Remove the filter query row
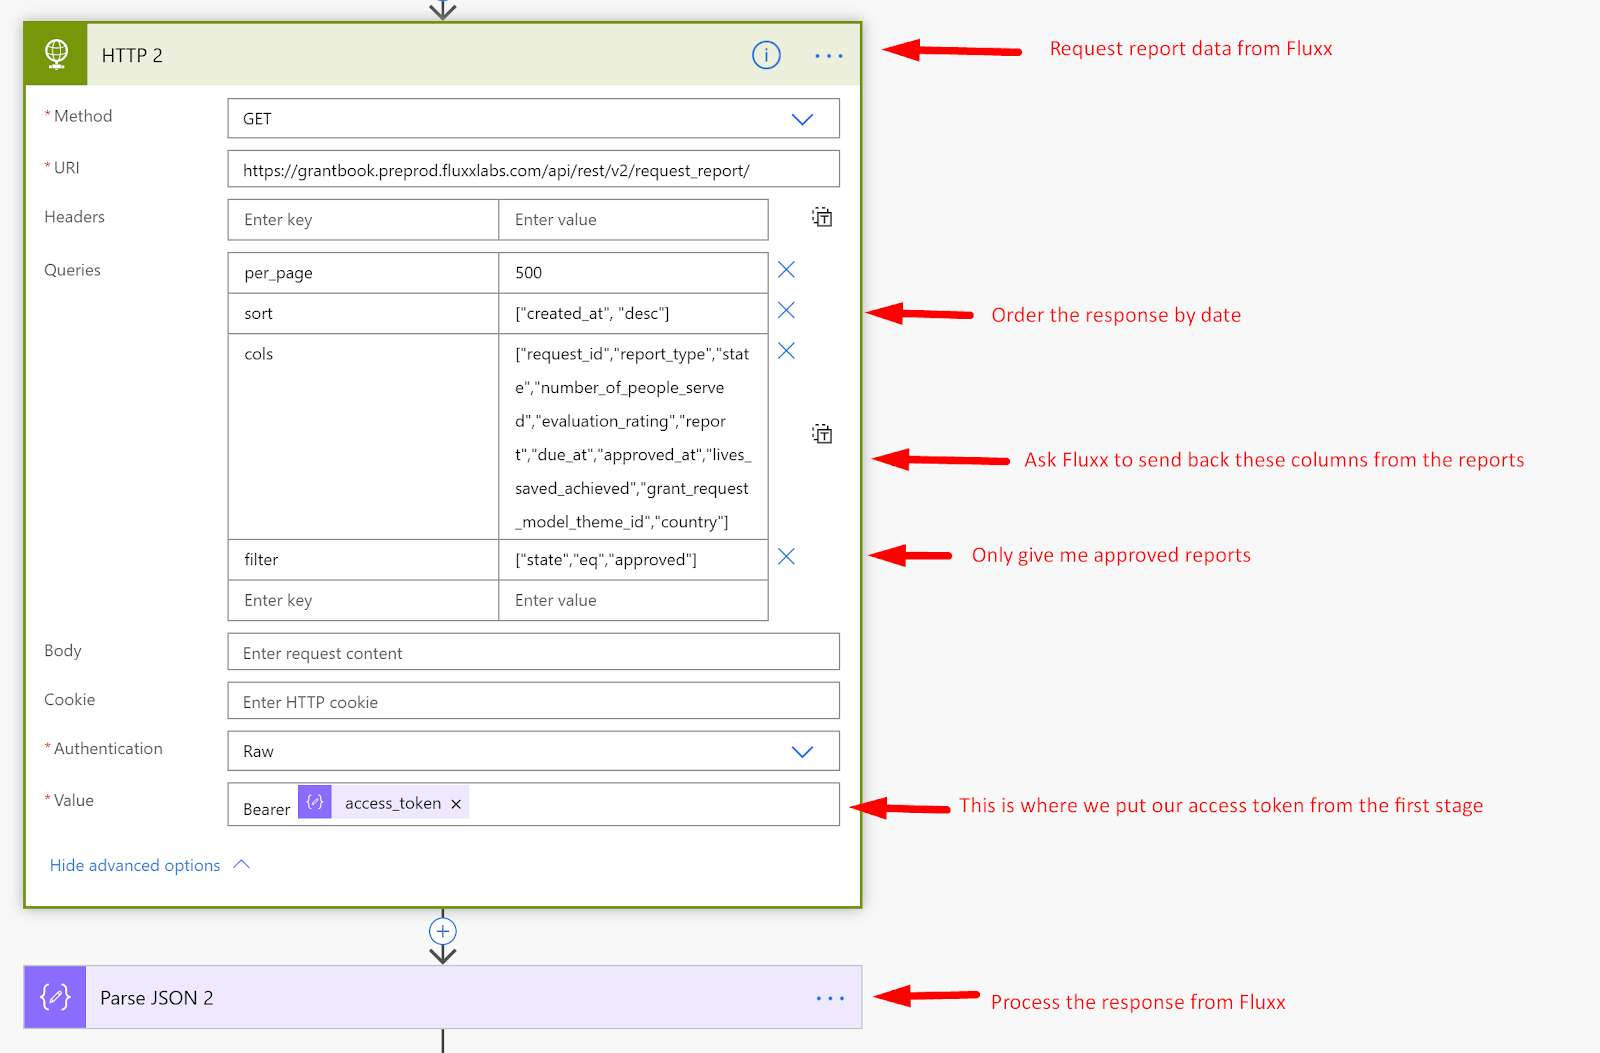Screen dimensions: 1600x1053 (x=787, y=557)
